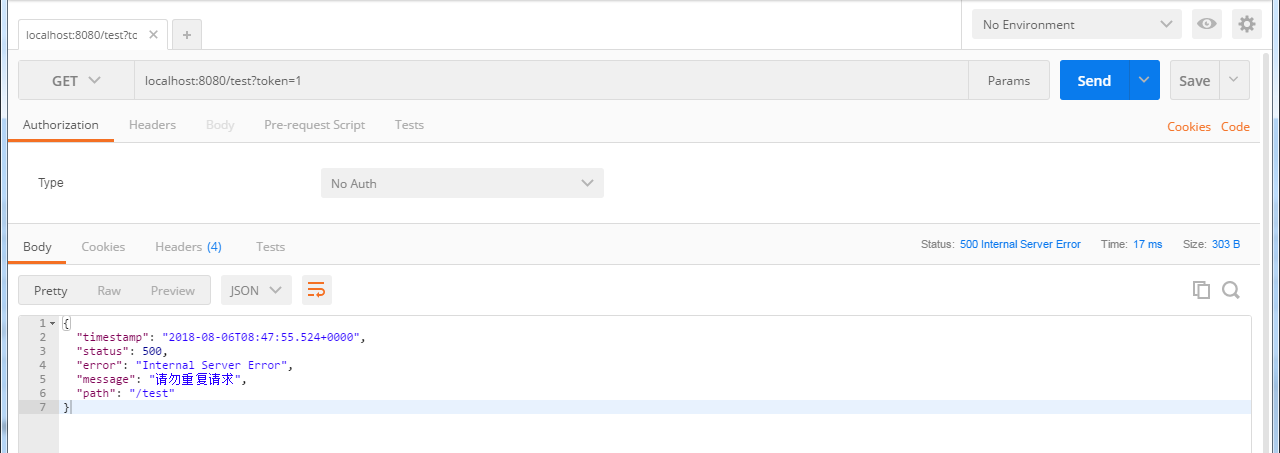
Task: Open the GET method dropdown
Action: 76,81
